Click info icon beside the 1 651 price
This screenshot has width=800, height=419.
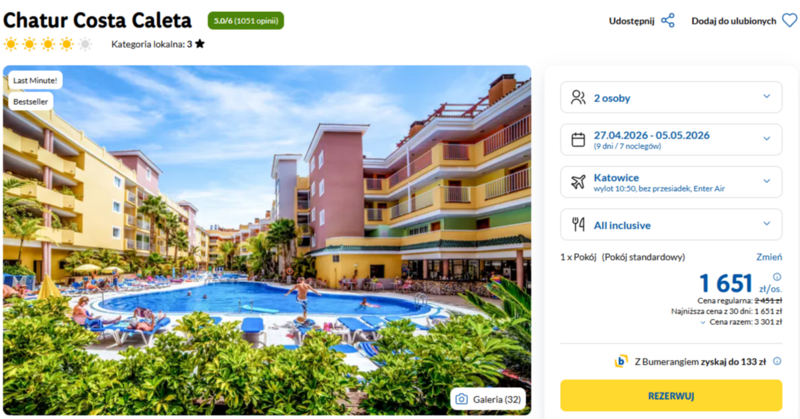[x=777, y=277]
